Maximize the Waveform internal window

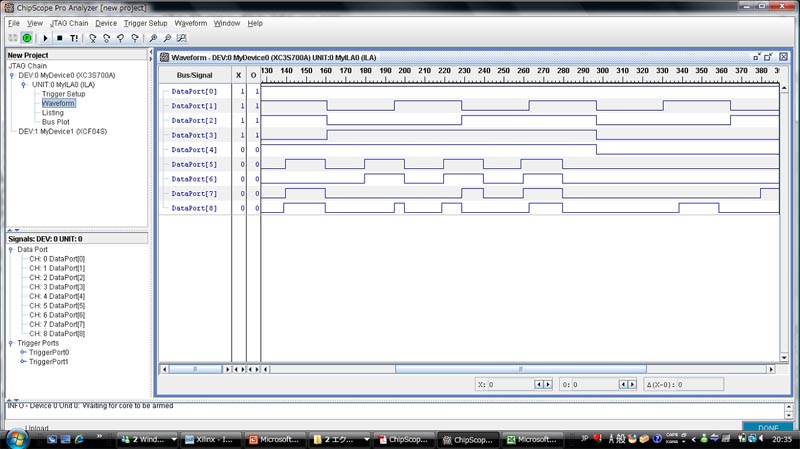click(768, 57)
